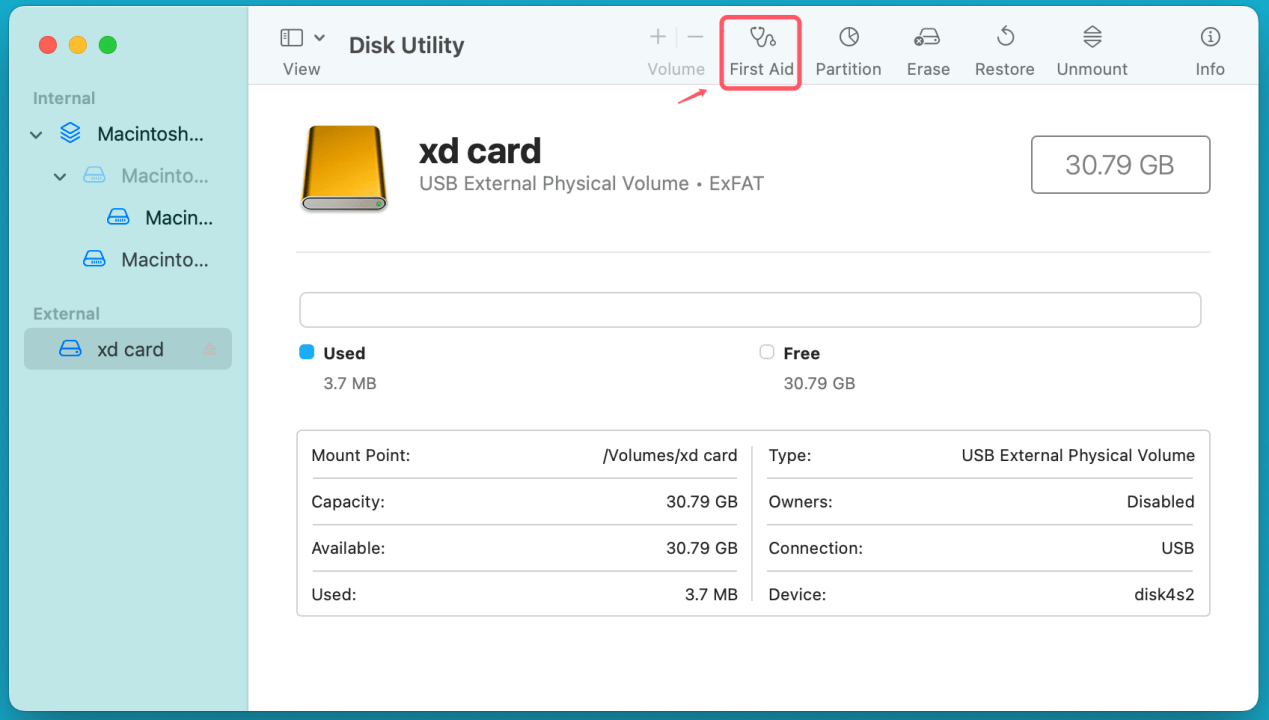
Task: Open the Info panel
Action: [1209, 51]
